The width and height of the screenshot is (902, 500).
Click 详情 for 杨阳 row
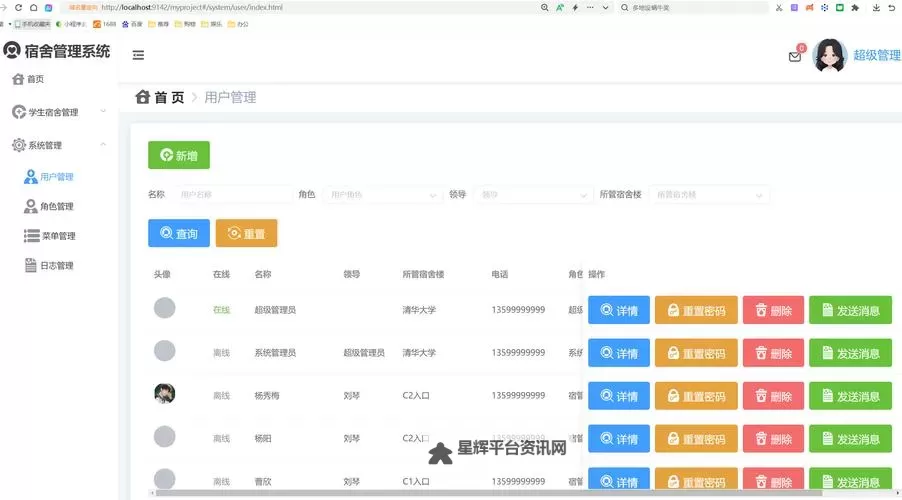tap(619, 438)
